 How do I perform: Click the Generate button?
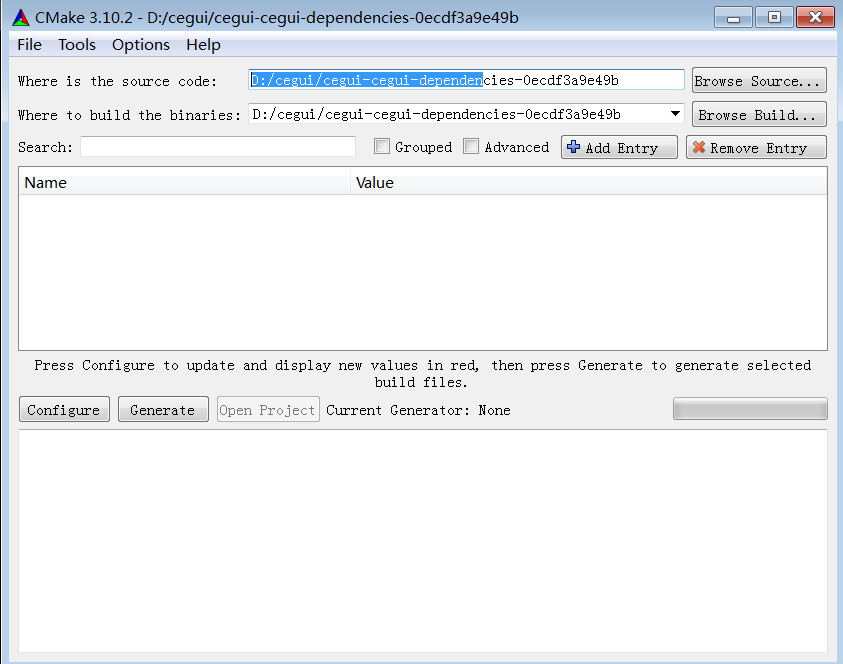tap(163, 410)
